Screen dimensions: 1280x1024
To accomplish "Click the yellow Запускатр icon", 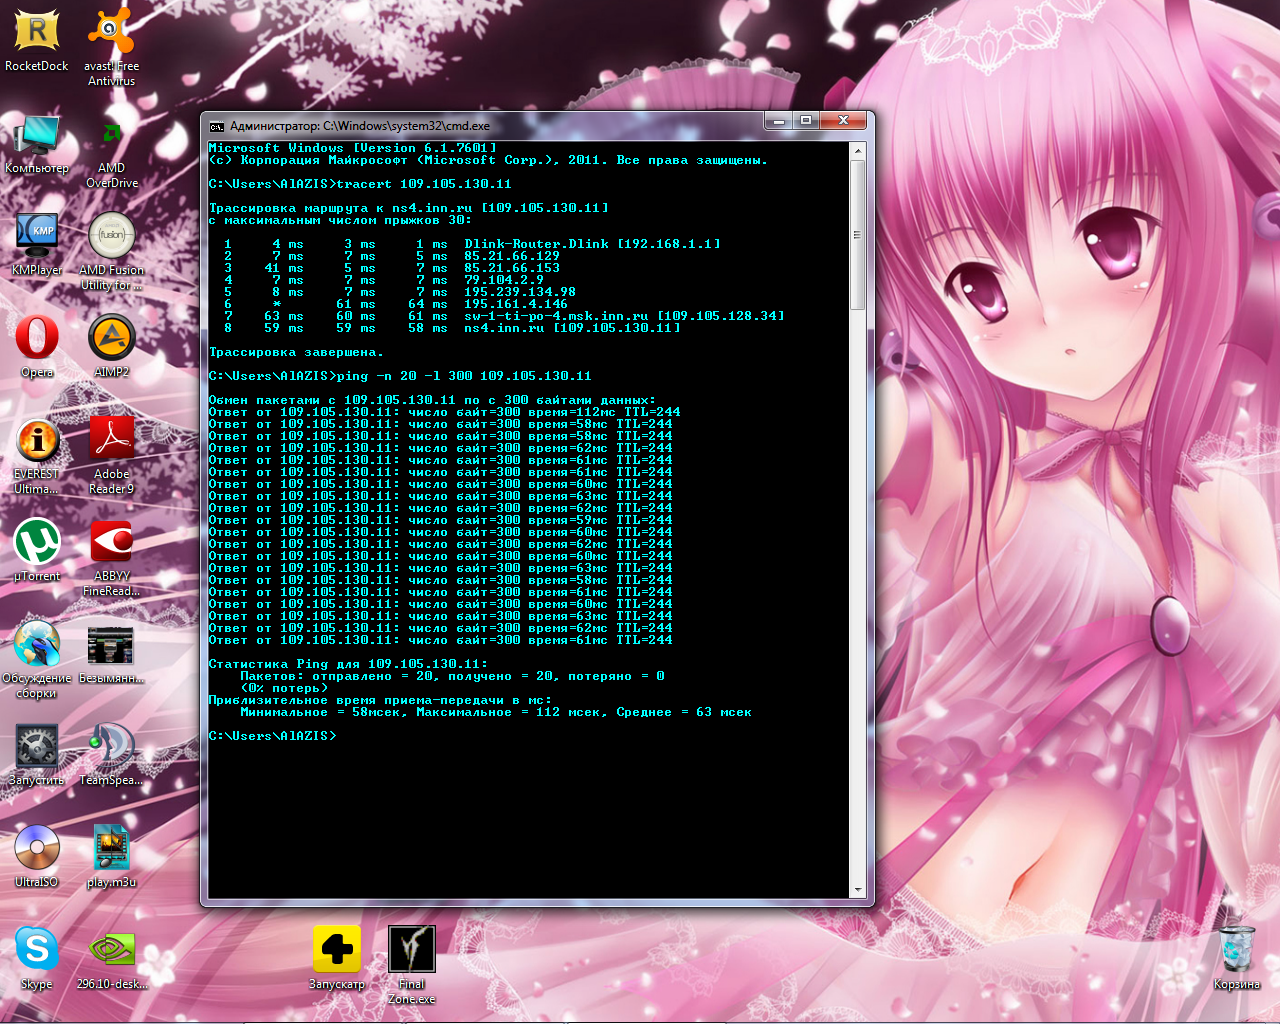I will 337,957.
